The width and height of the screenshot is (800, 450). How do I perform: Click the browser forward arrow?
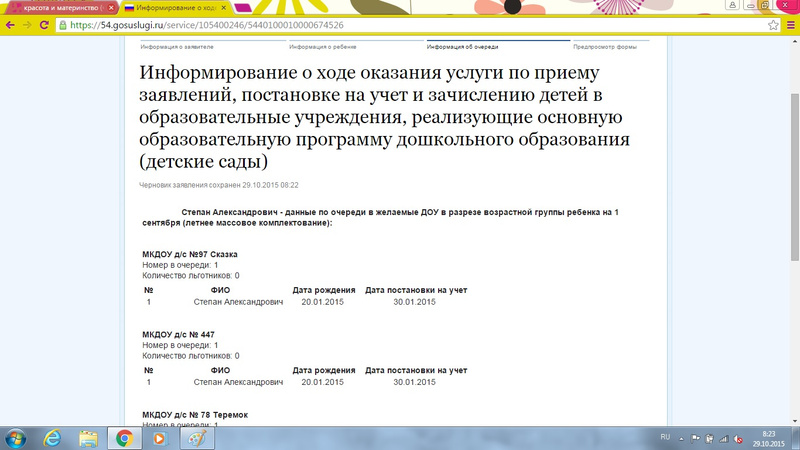pos(27,25)
